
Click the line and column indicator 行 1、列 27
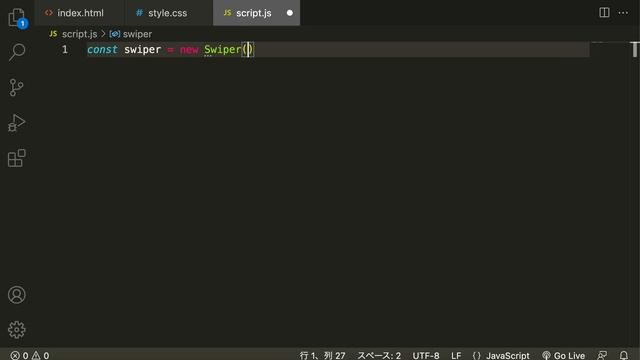(x=322, y=356)
